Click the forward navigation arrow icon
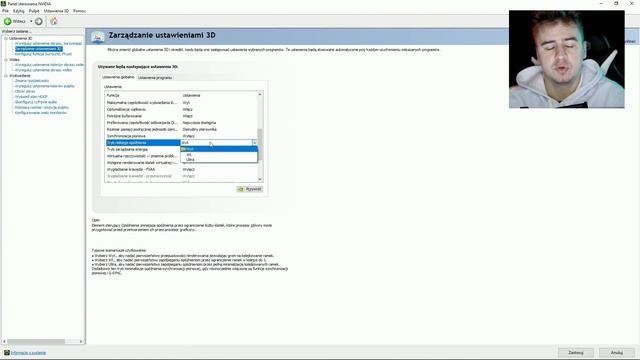Viewport: 640px width, 360px height. (39, 21)
